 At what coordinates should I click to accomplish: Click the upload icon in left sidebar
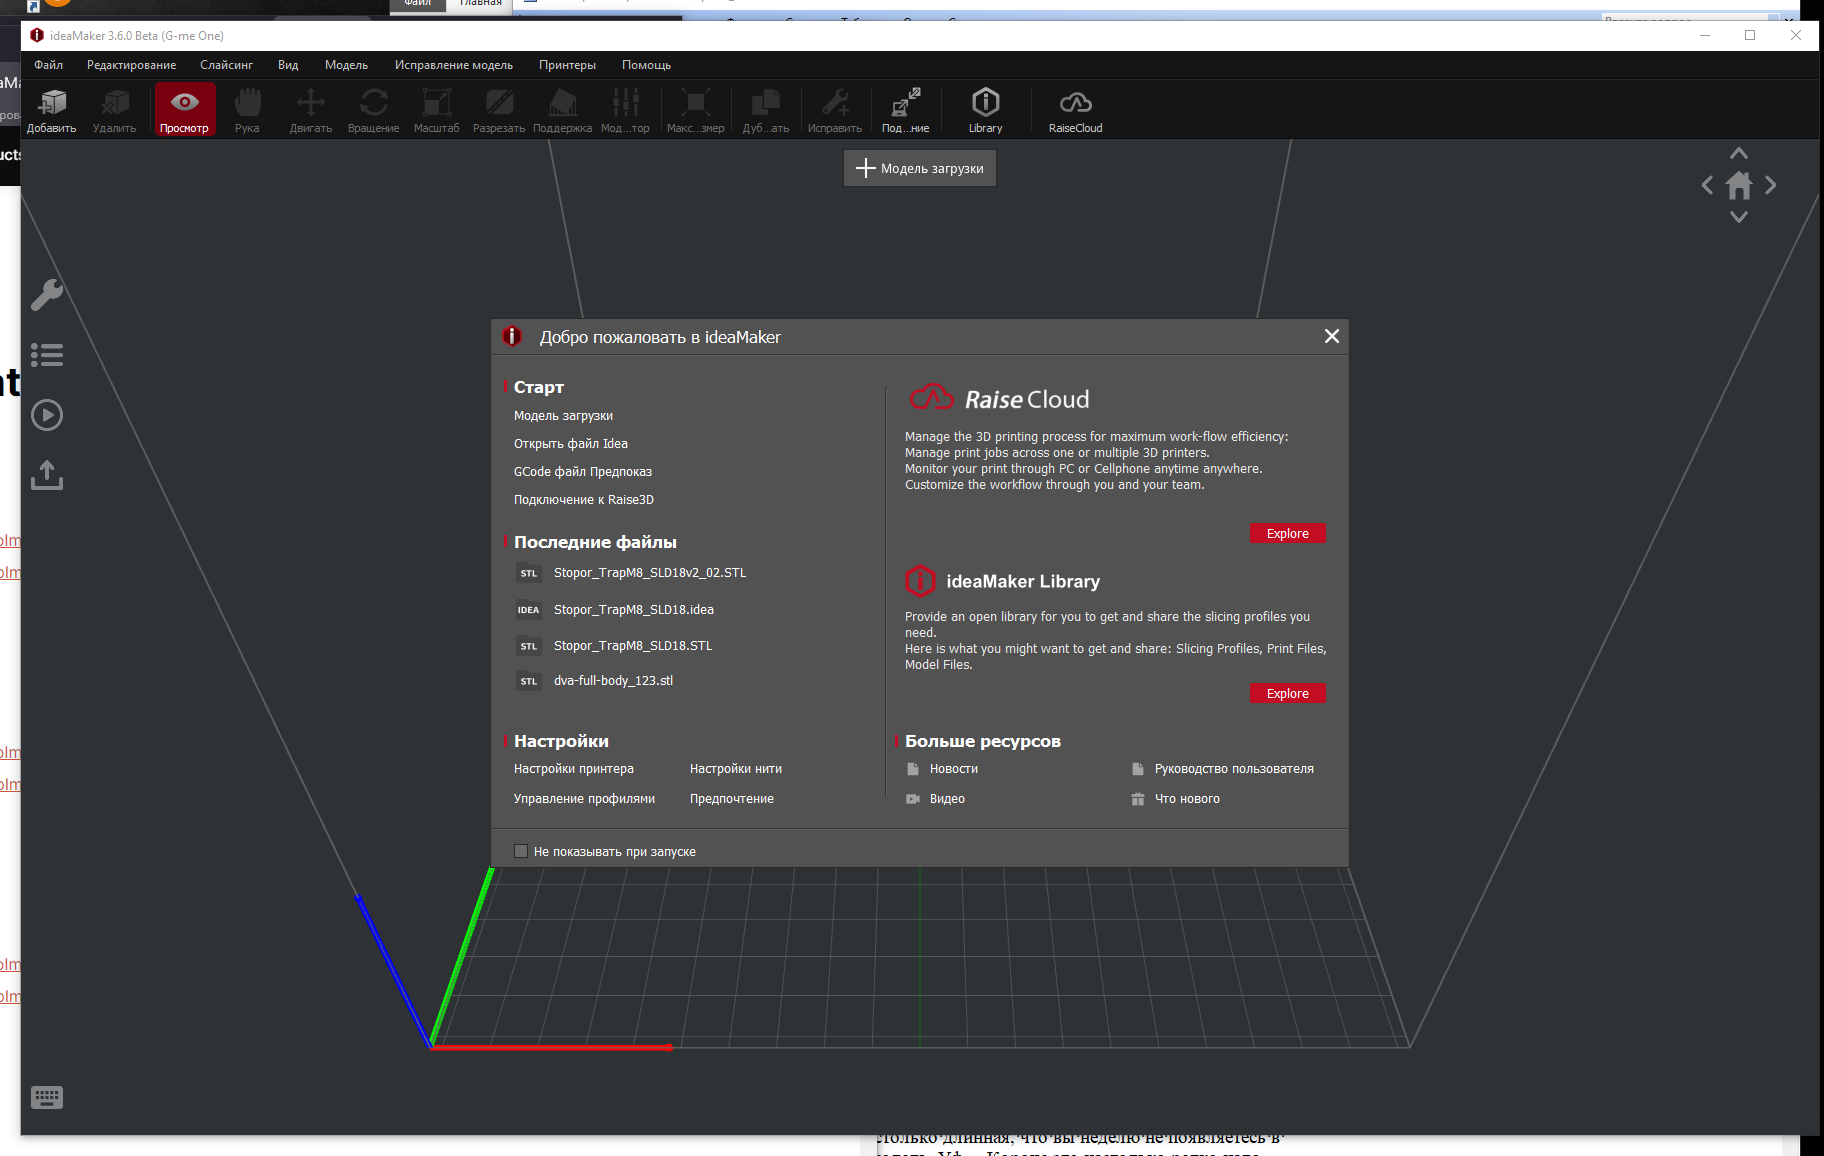47,475
